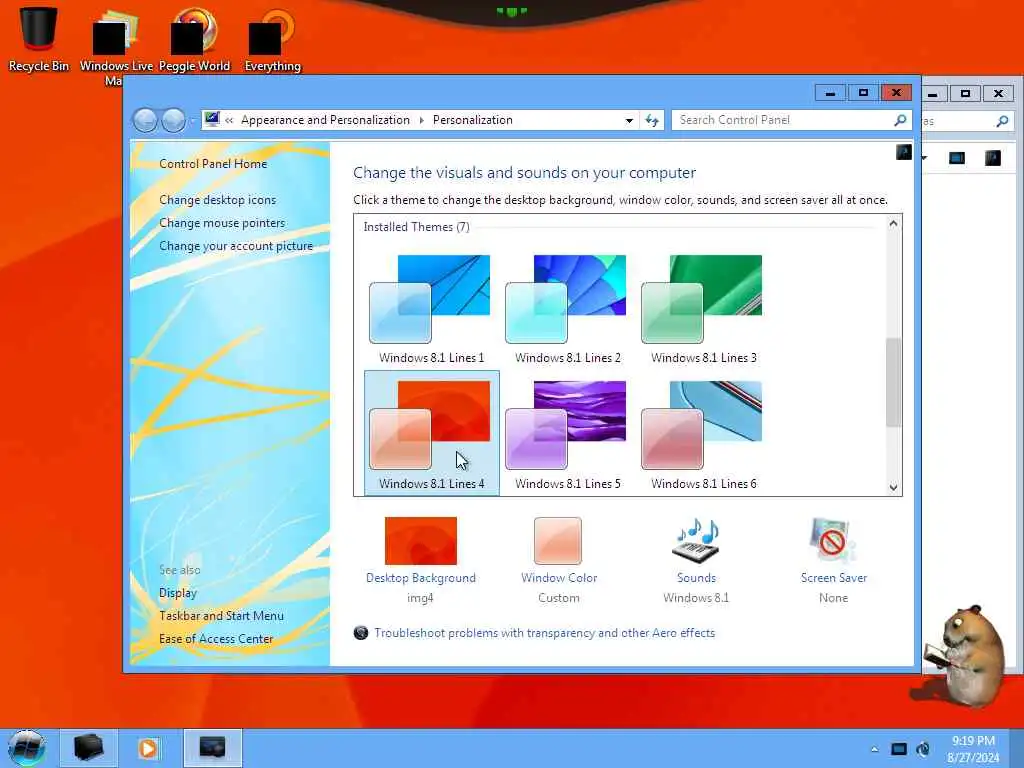Click the themes list scroll down arrow
1024x768 pixels.
pyautogui.click(x=893, y=487)
